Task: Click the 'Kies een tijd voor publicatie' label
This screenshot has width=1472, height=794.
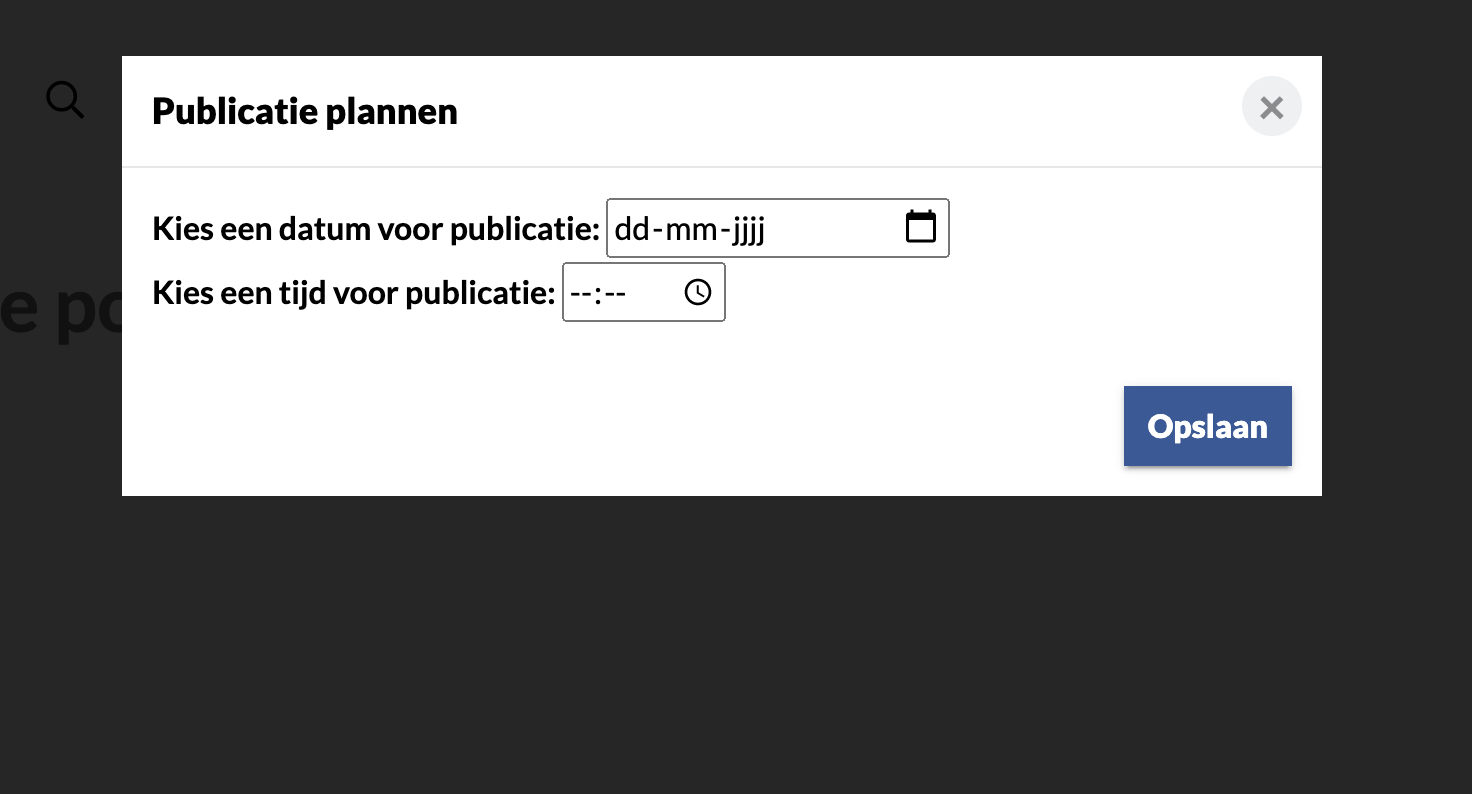Action: (353, 293)
